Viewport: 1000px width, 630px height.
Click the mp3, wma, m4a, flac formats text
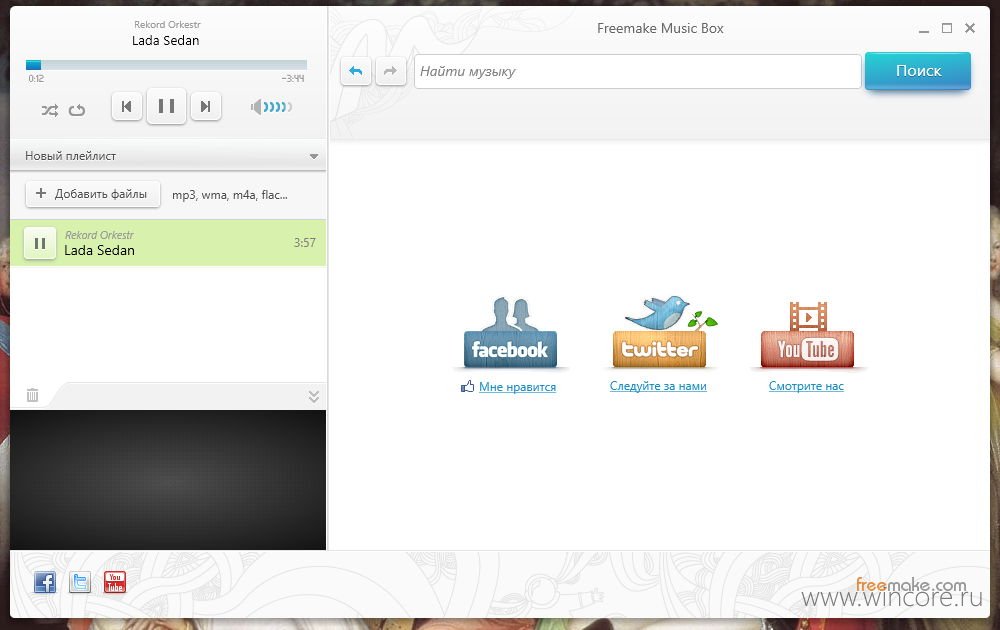click(230, 195)
